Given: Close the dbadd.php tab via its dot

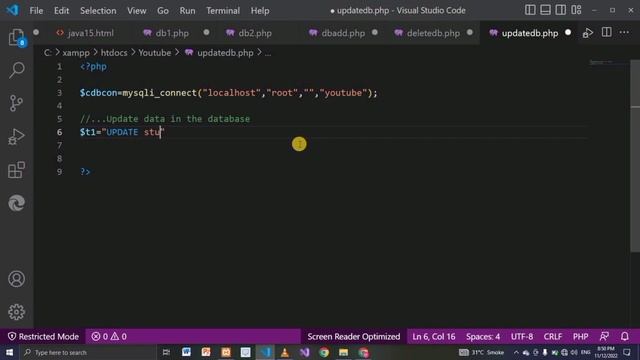Looking at the screenshot, I should click(x=375, y=33).
